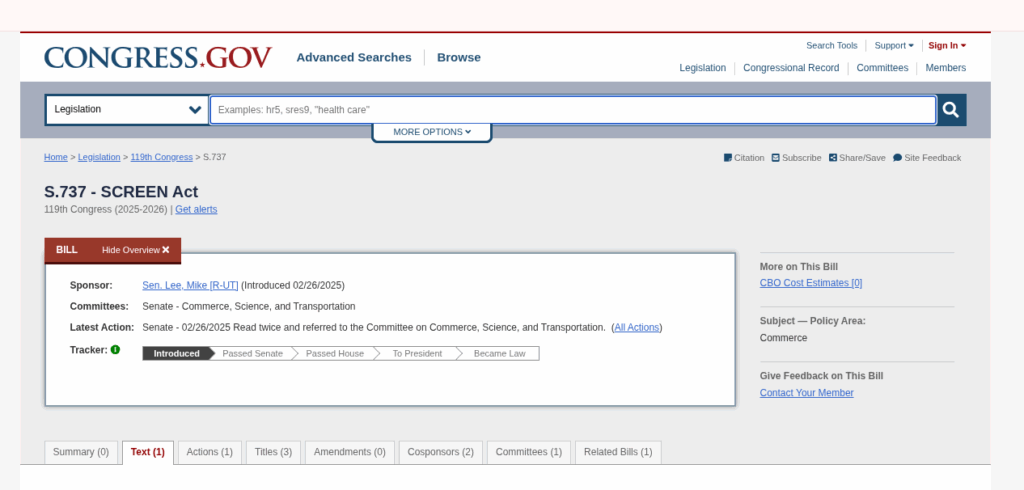Image resolution: width=1024 pixels, height=490 pixels.
Task: Open the Citation tool
Action: tap(744, 157)
